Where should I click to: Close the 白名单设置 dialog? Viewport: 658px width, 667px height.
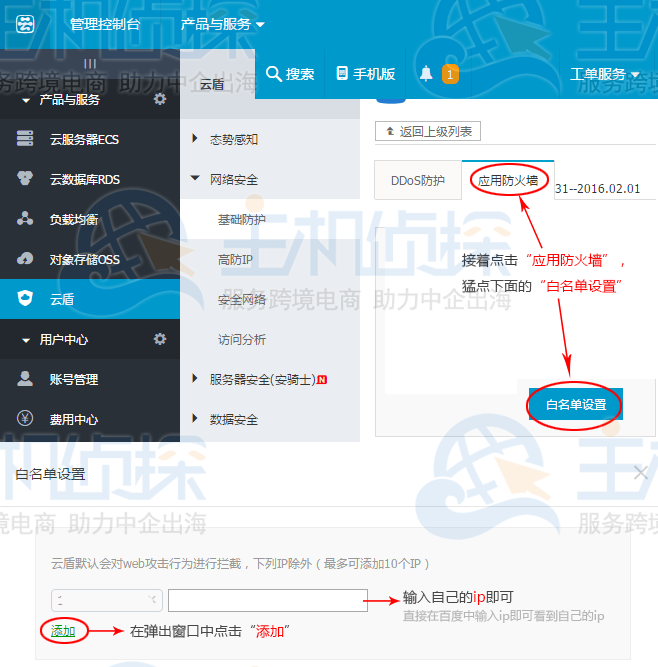tap(641, 473)
